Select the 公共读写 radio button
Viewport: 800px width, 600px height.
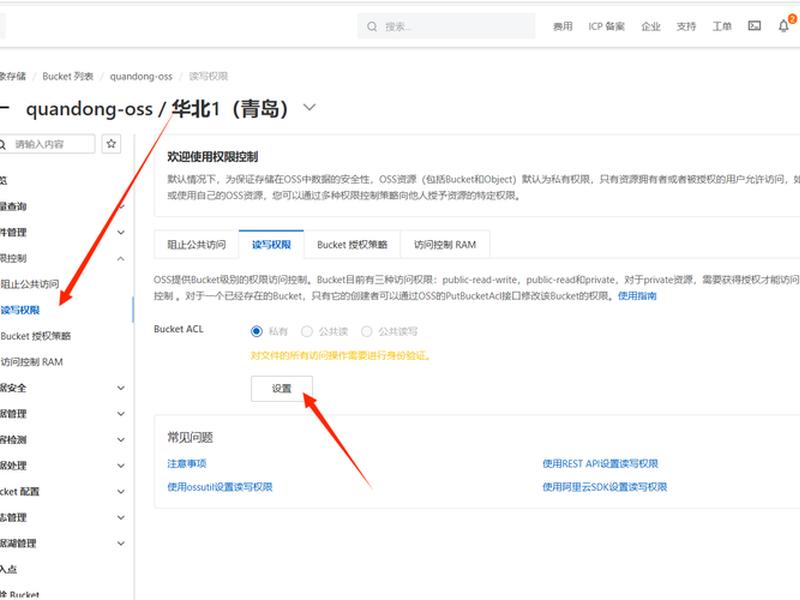[366, 332]
